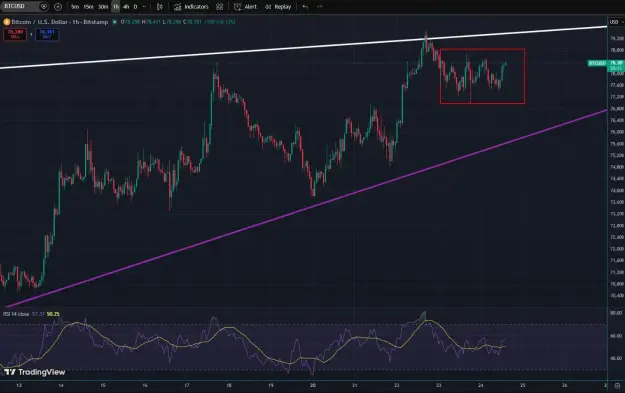Switch to the 5m timeframe
625x393 pixels.
pyautogui.click(x=75, y=7)
